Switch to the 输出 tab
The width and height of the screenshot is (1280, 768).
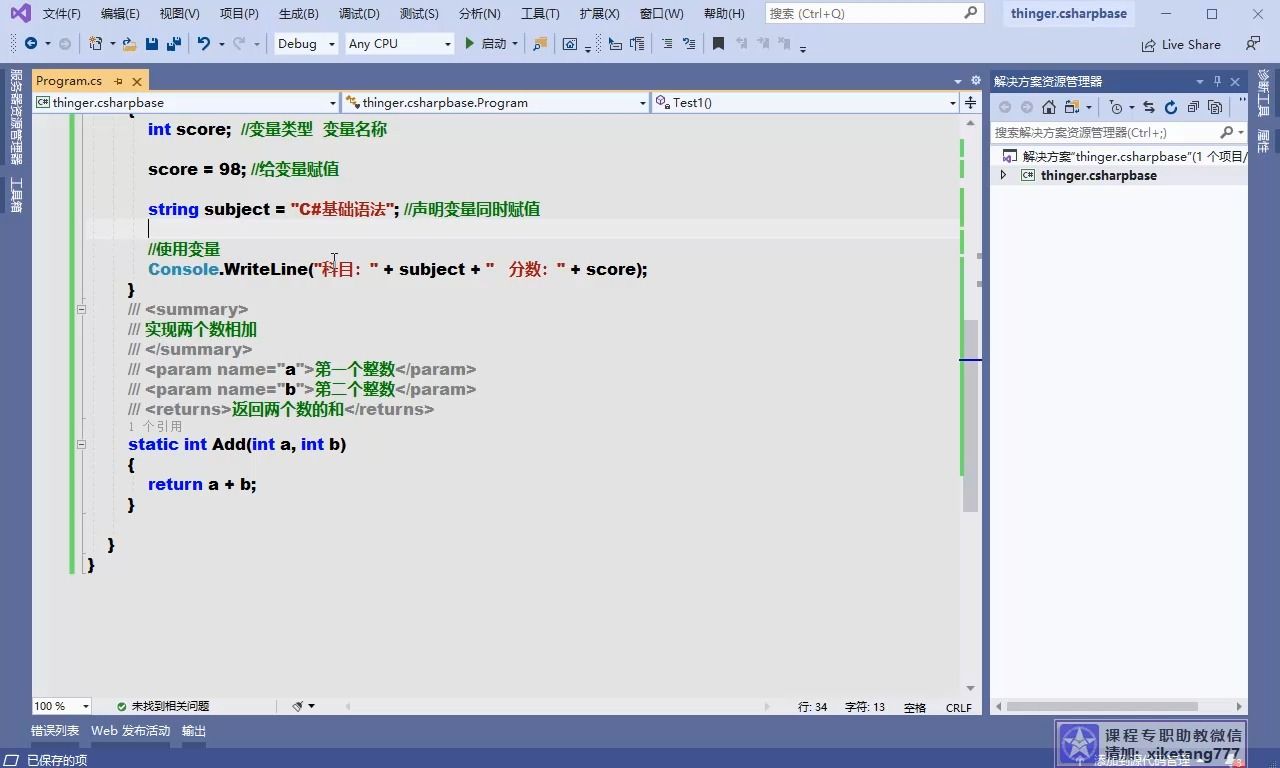point(194,731)
